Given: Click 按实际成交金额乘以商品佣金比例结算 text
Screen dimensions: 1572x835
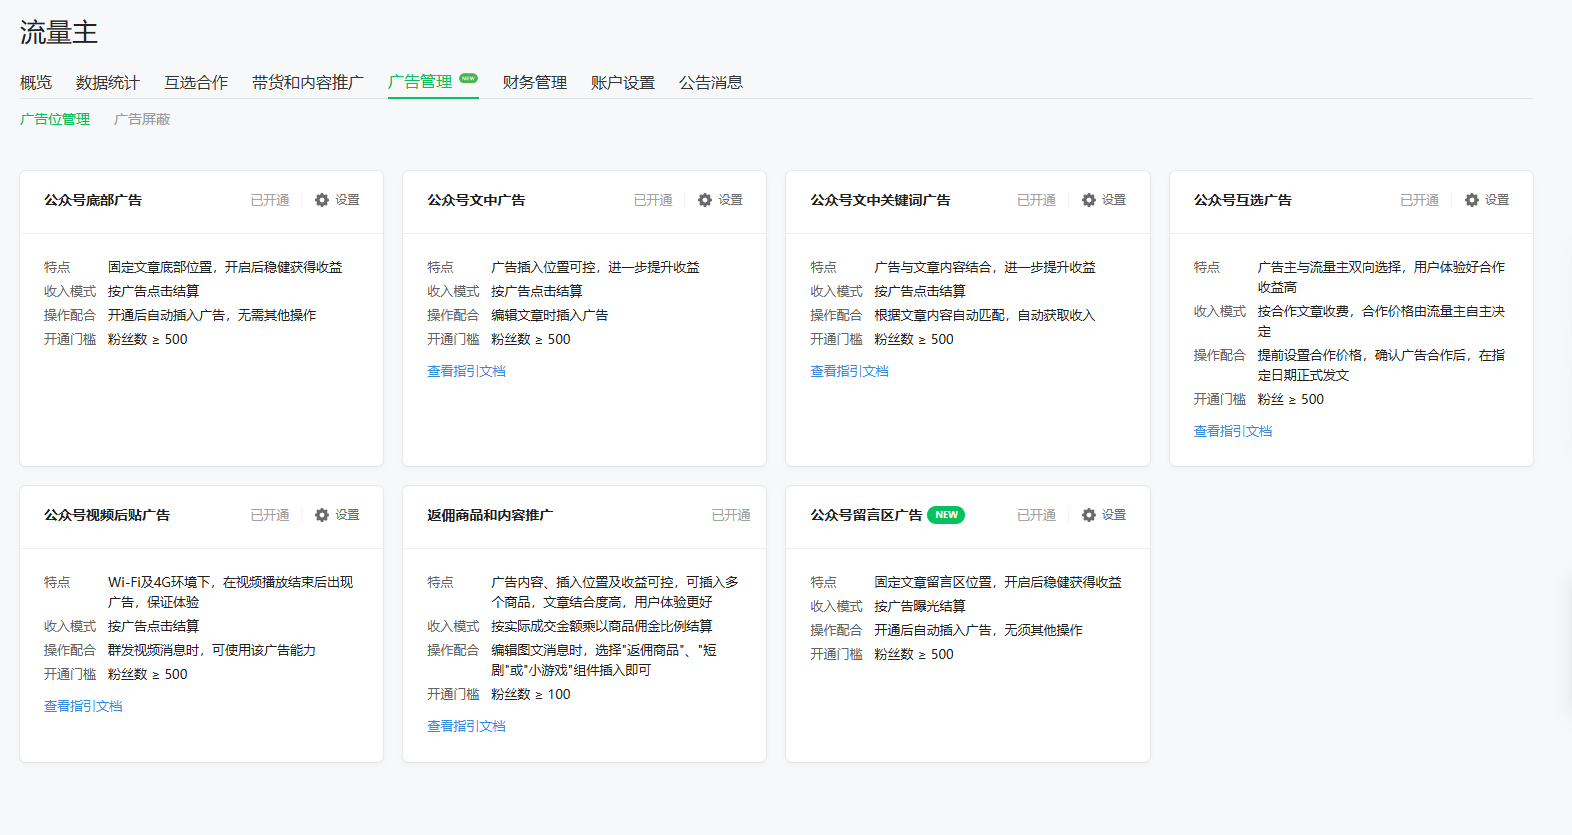Looking at the screenshot, I should pyautogui.click(x=602, y=626).
